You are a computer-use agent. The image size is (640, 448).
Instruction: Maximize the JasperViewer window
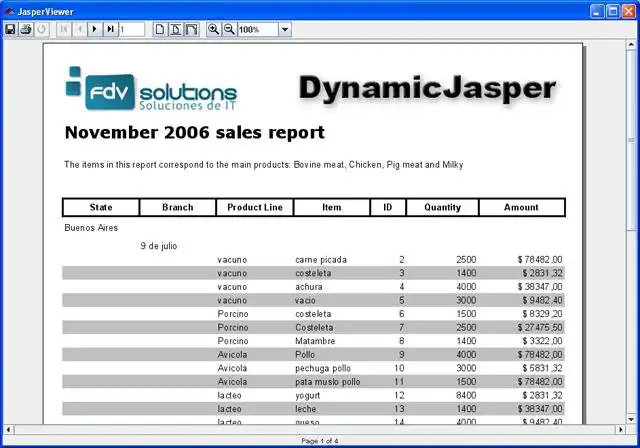coord(613,11)
